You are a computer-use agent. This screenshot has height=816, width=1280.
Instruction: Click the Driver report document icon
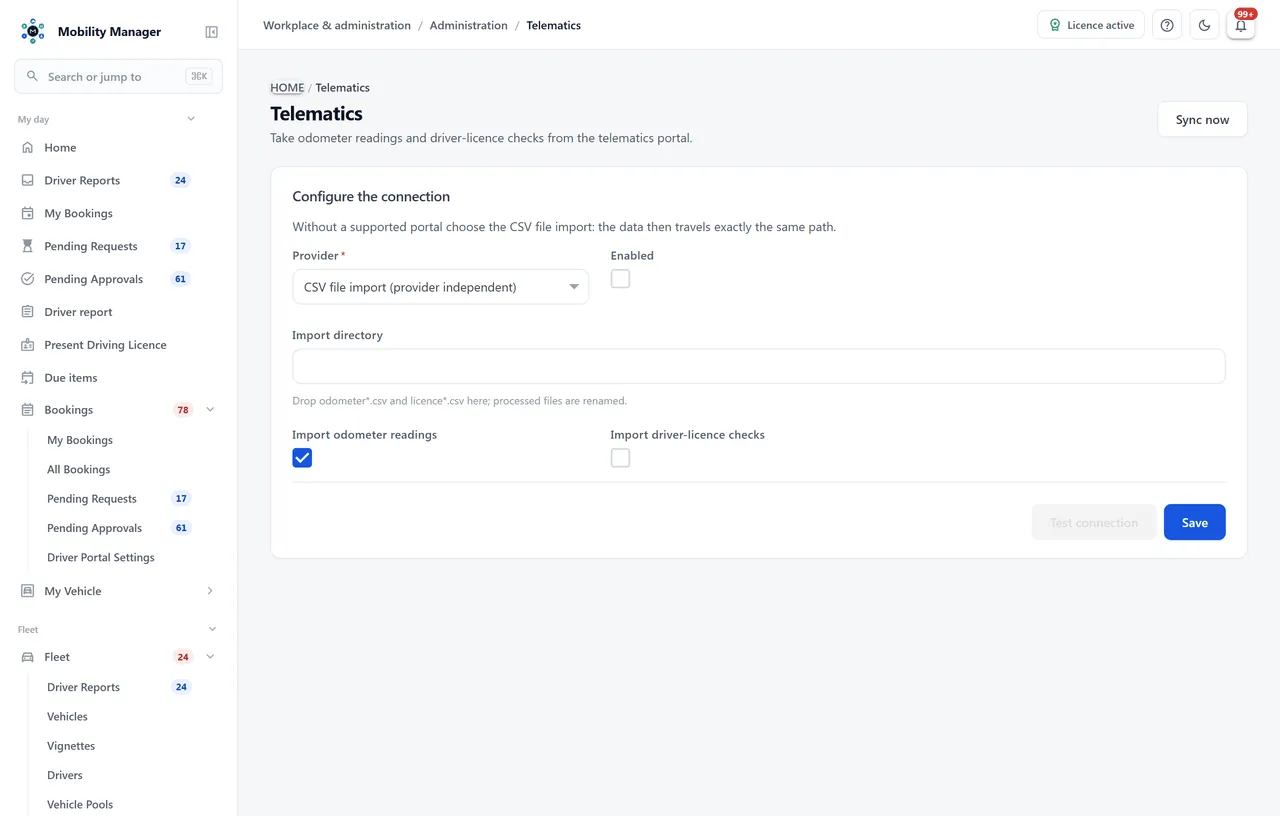click(x=28, y=312)
